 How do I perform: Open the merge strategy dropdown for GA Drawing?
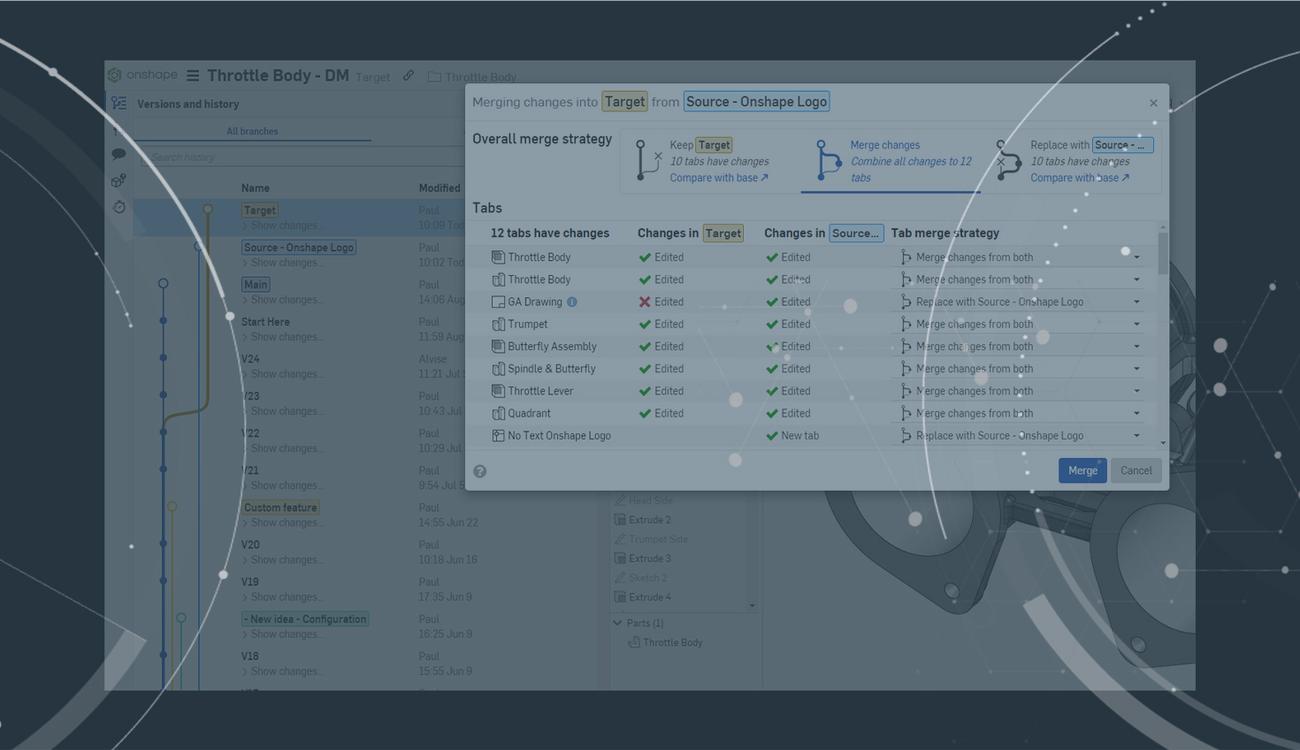(x=1136, y=301)
